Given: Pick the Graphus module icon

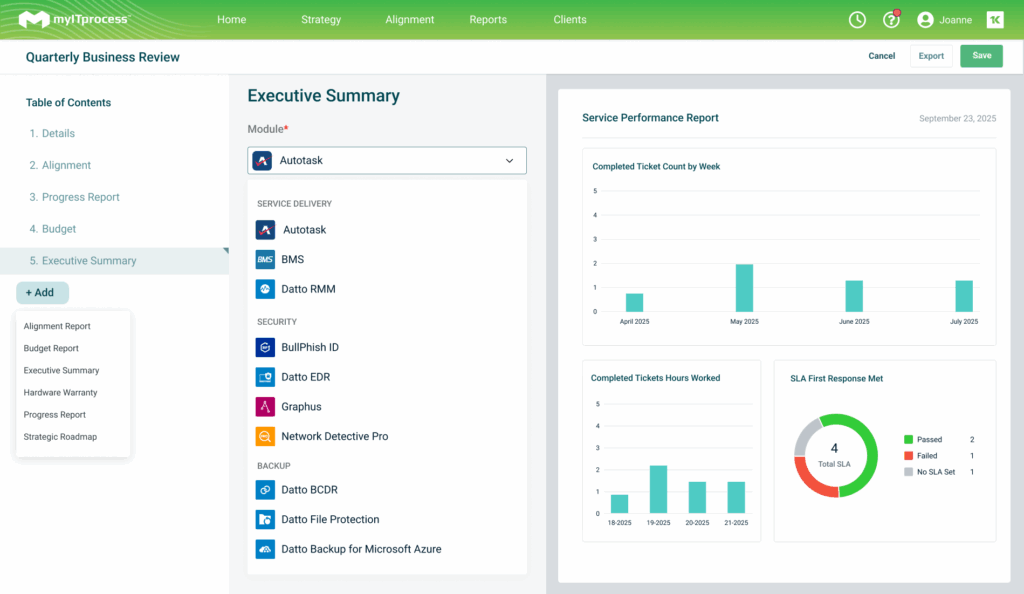Looking at the screenshot, I should tap(265, 407).
